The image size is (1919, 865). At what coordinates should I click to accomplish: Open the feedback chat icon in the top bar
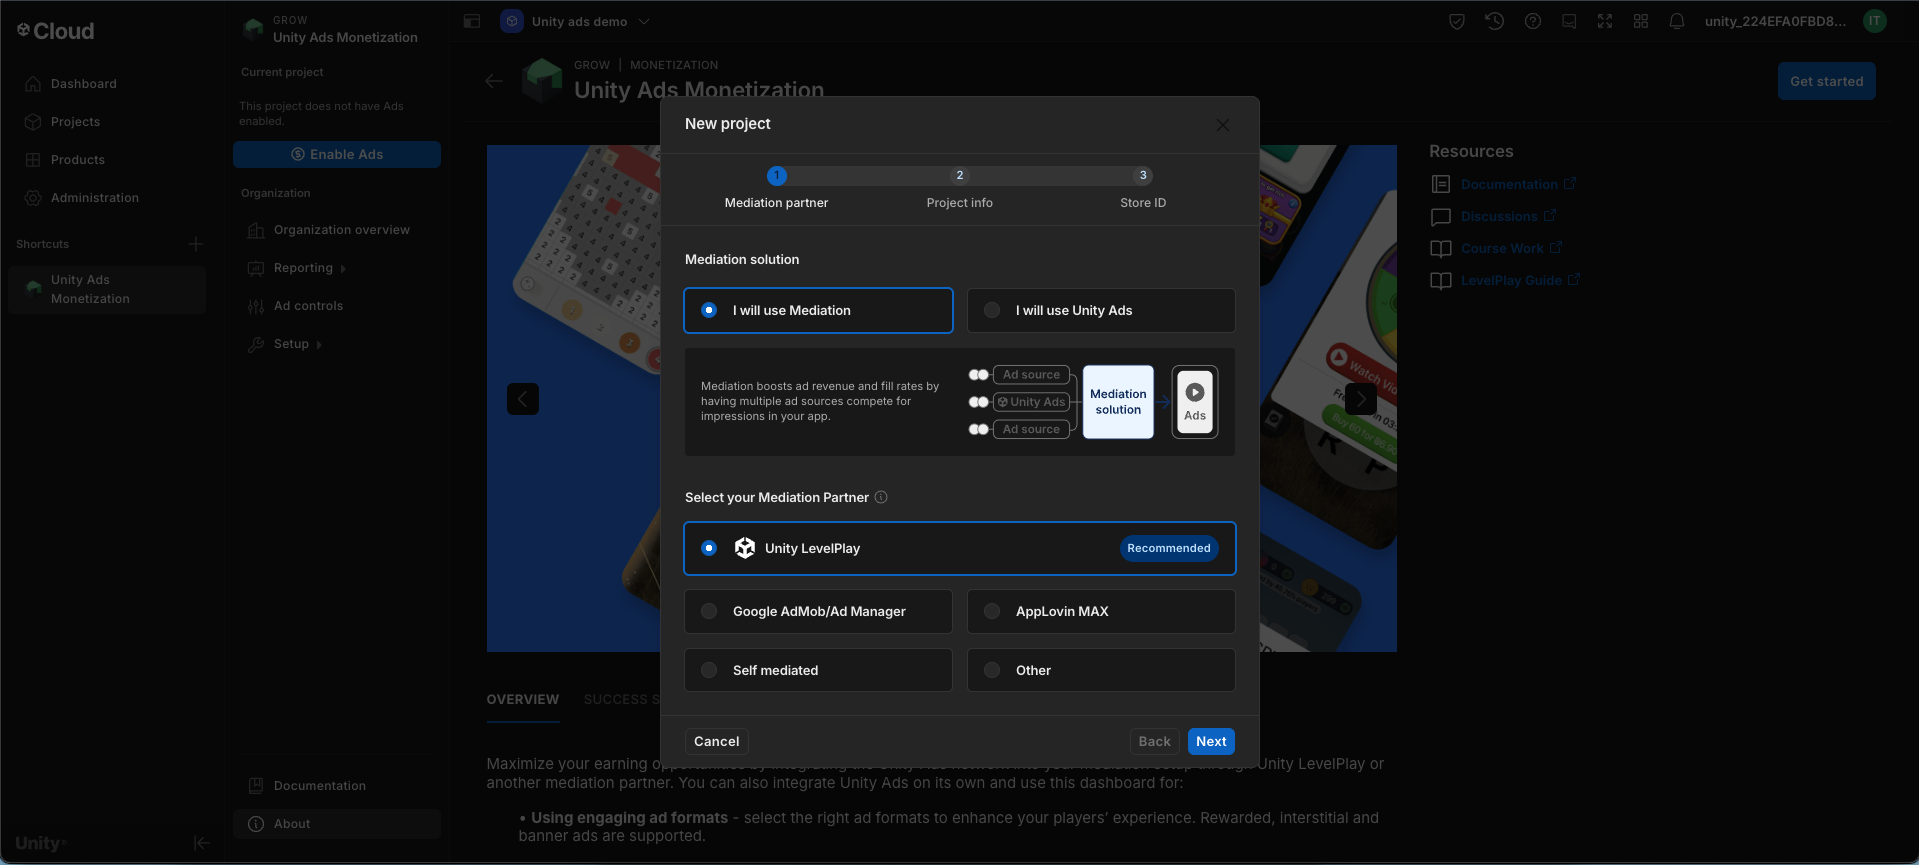(1569, 21)
